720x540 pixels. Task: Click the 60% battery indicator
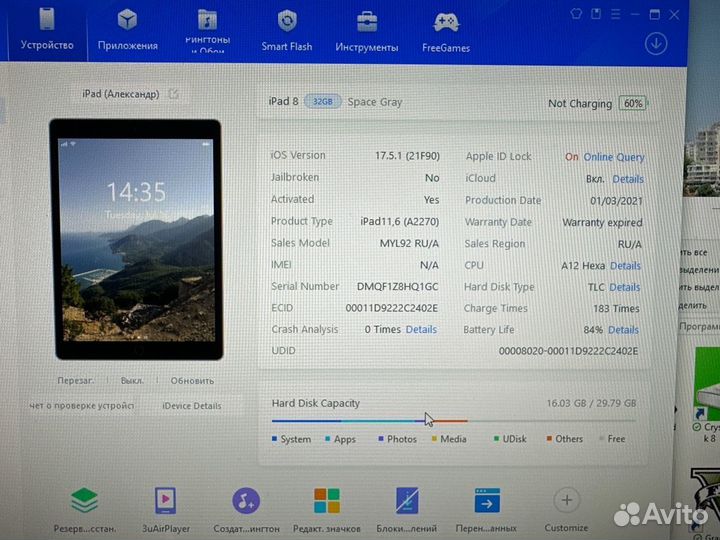633,104
